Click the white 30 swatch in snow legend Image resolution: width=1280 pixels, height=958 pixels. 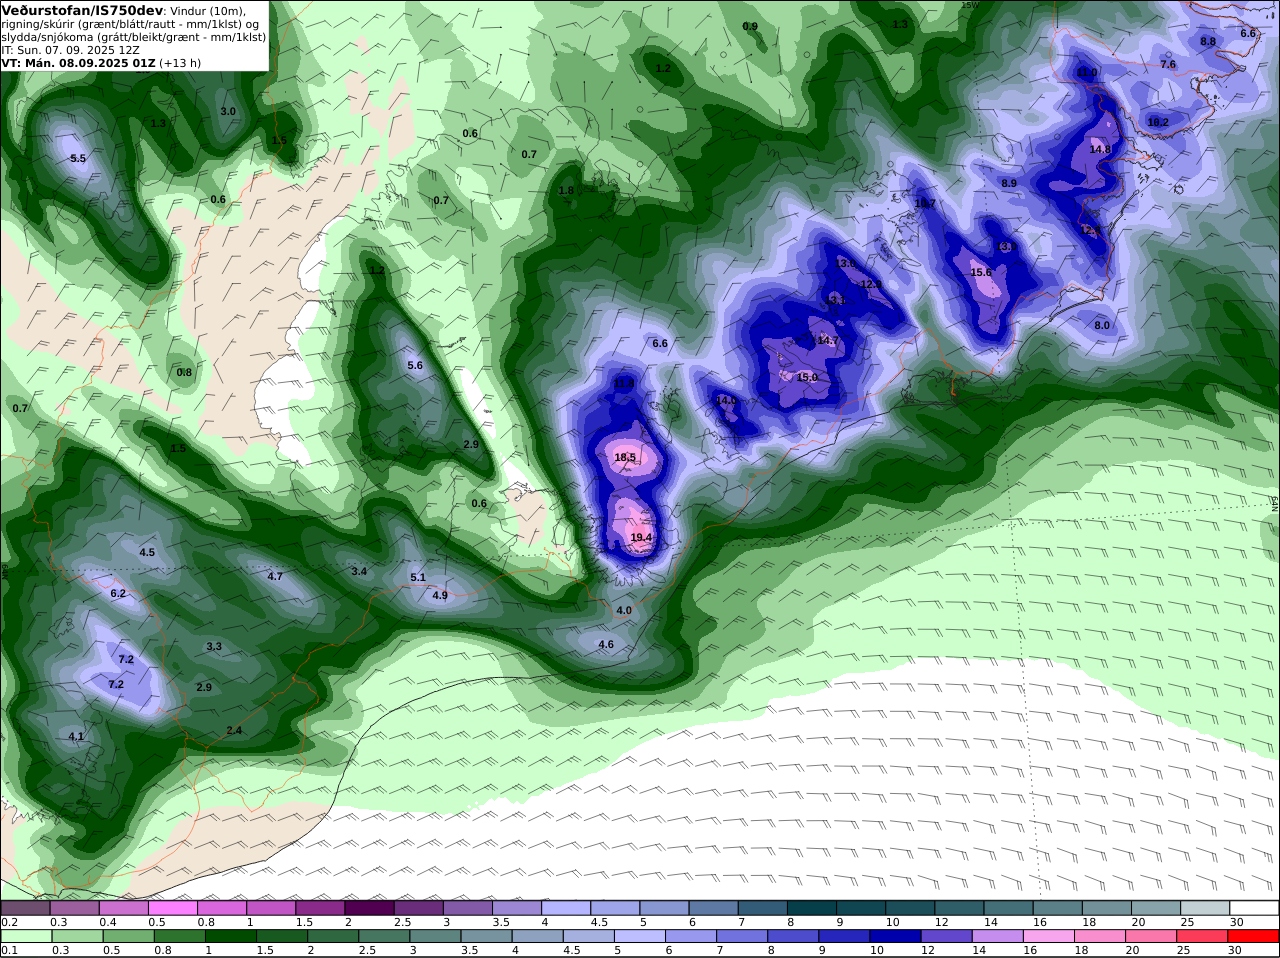pyautogui.click(x=1254, y=908)
